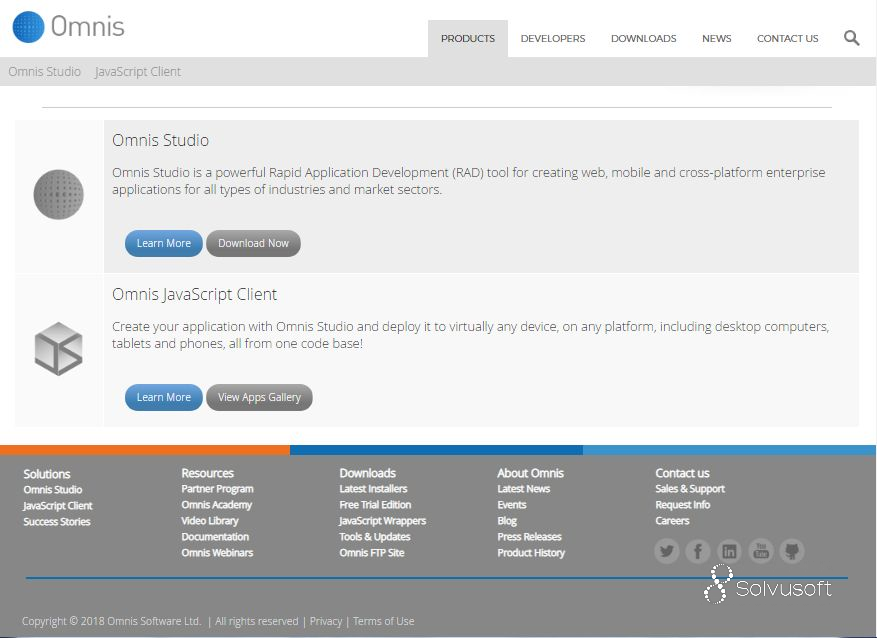This screenshot has height=638, width=877.
Task: Open the Tools & Updates link
Action: coord(375,536)
